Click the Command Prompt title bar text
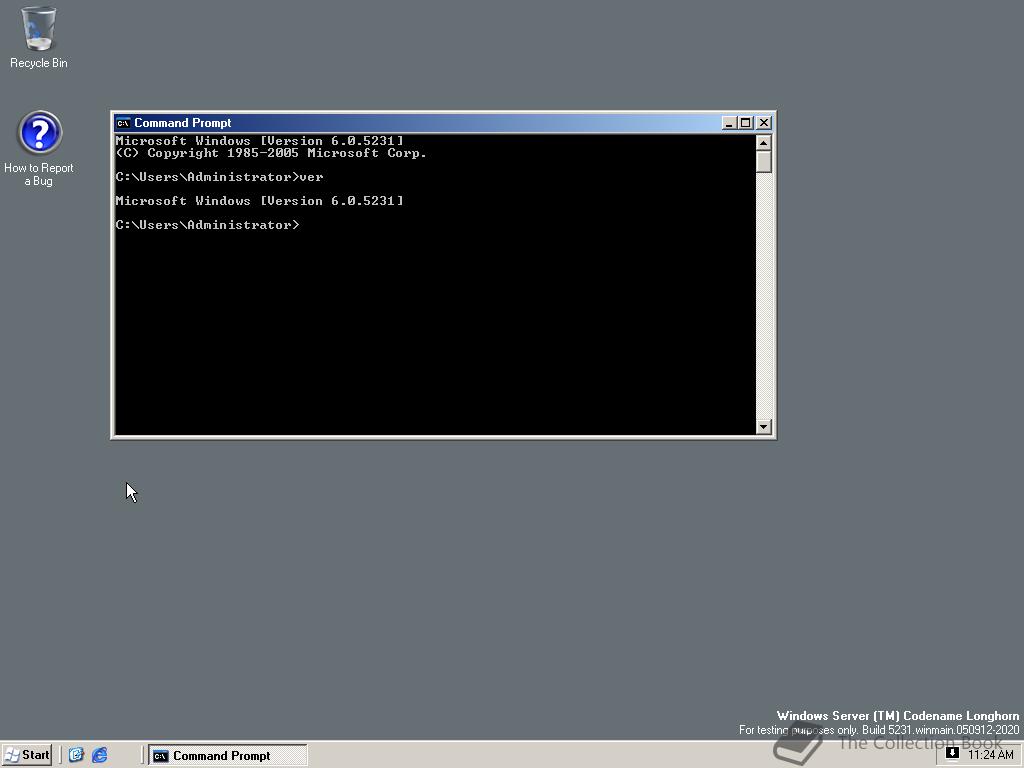The width and height of the screenshot is (1024, 768). point(183,123)
